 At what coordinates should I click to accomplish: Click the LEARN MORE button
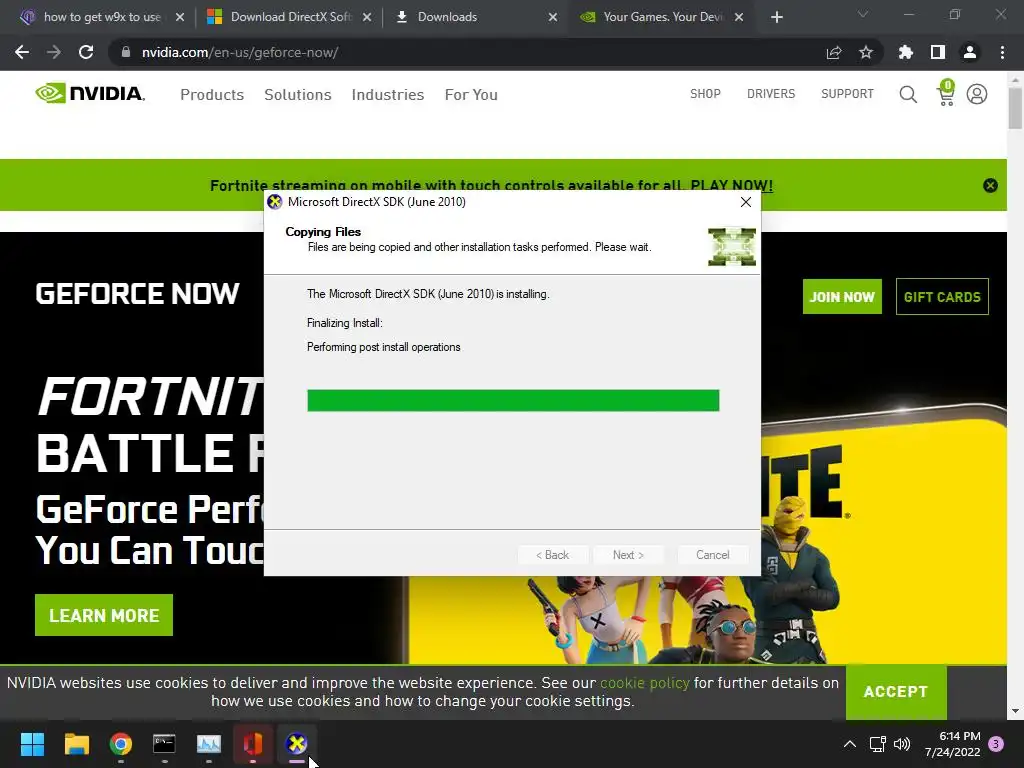coord(104,615)
